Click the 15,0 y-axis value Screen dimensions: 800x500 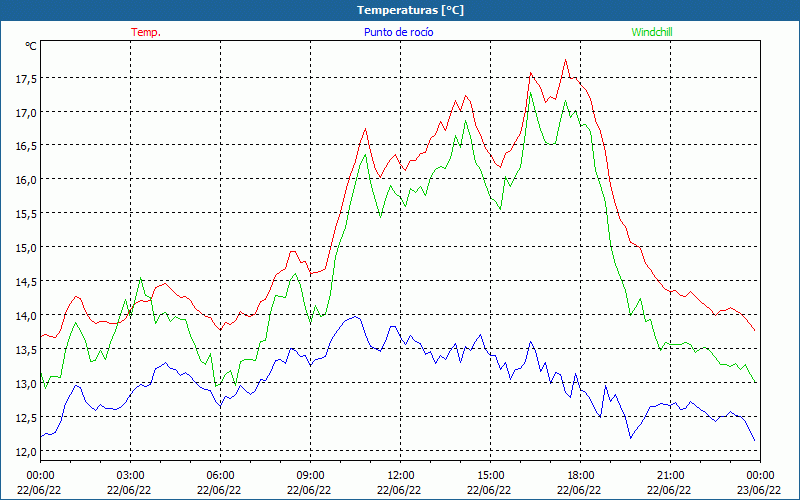26,247
